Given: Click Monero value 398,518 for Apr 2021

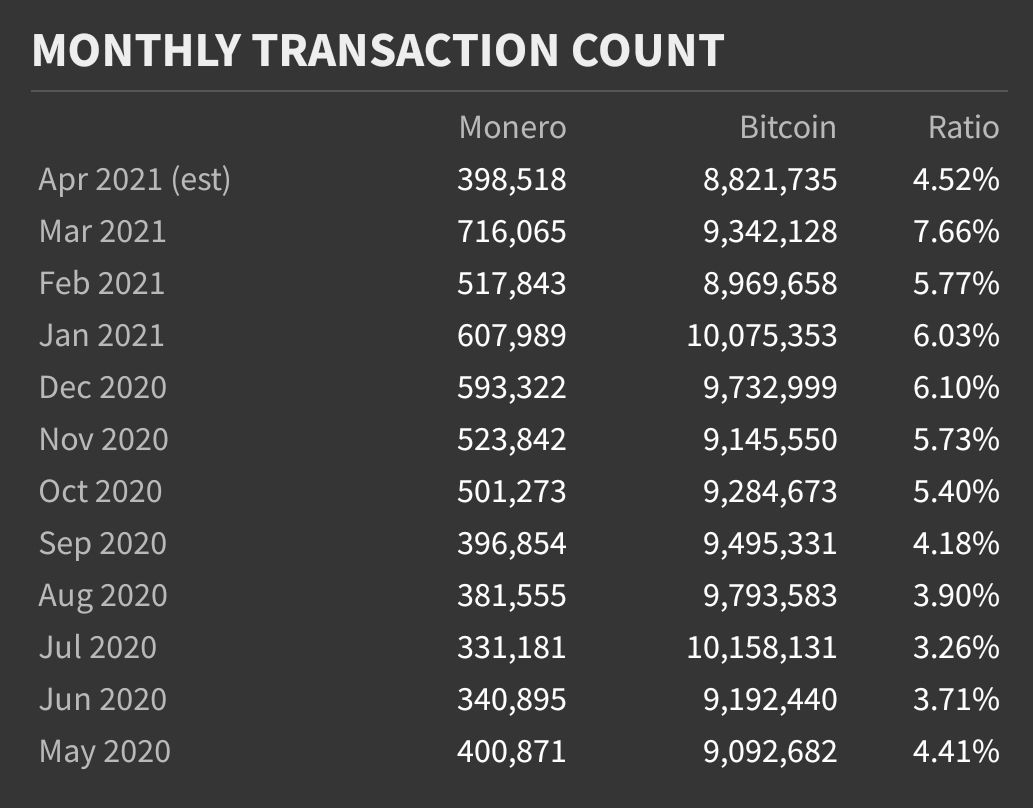Looking at the screenshot, I should tap(512, 180).
